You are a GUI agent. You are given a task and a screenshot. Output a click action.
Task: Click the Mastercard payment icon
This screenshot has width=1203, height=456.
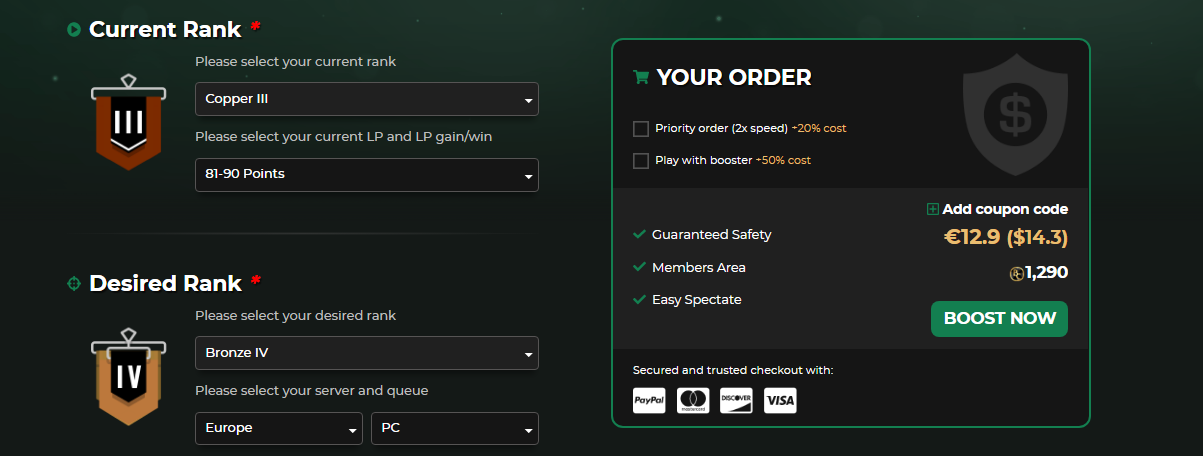click(693, 401)
